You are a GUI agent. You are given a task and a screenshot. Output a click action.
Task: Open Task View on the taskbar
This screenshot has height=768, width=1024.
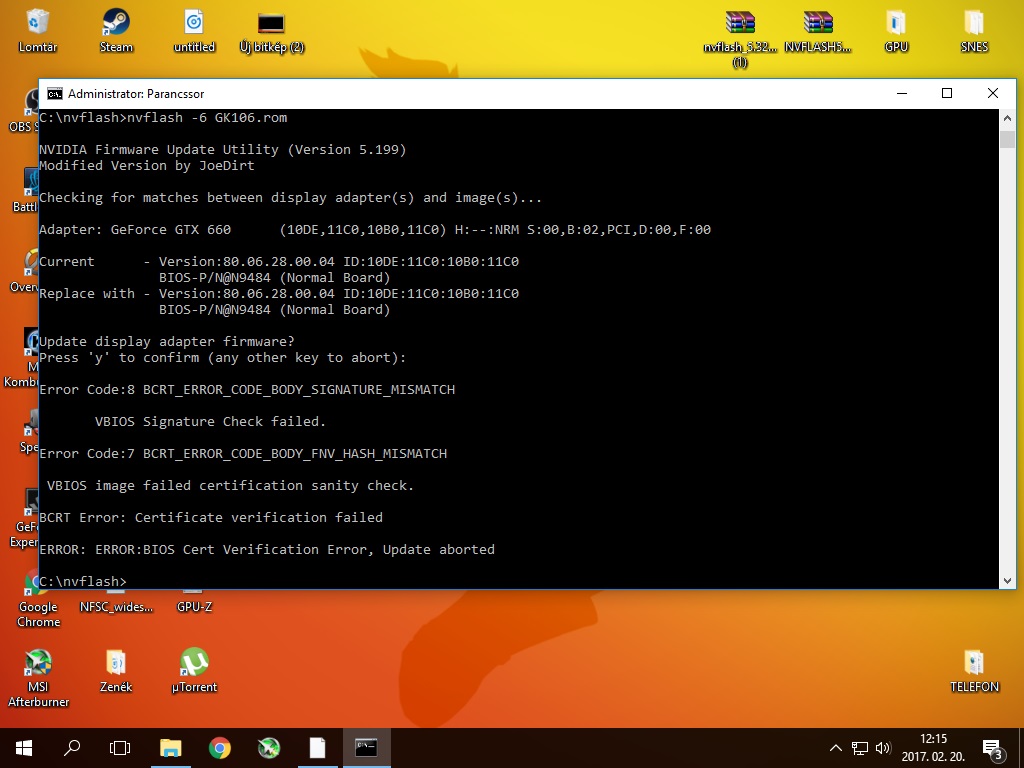(120, 748)
